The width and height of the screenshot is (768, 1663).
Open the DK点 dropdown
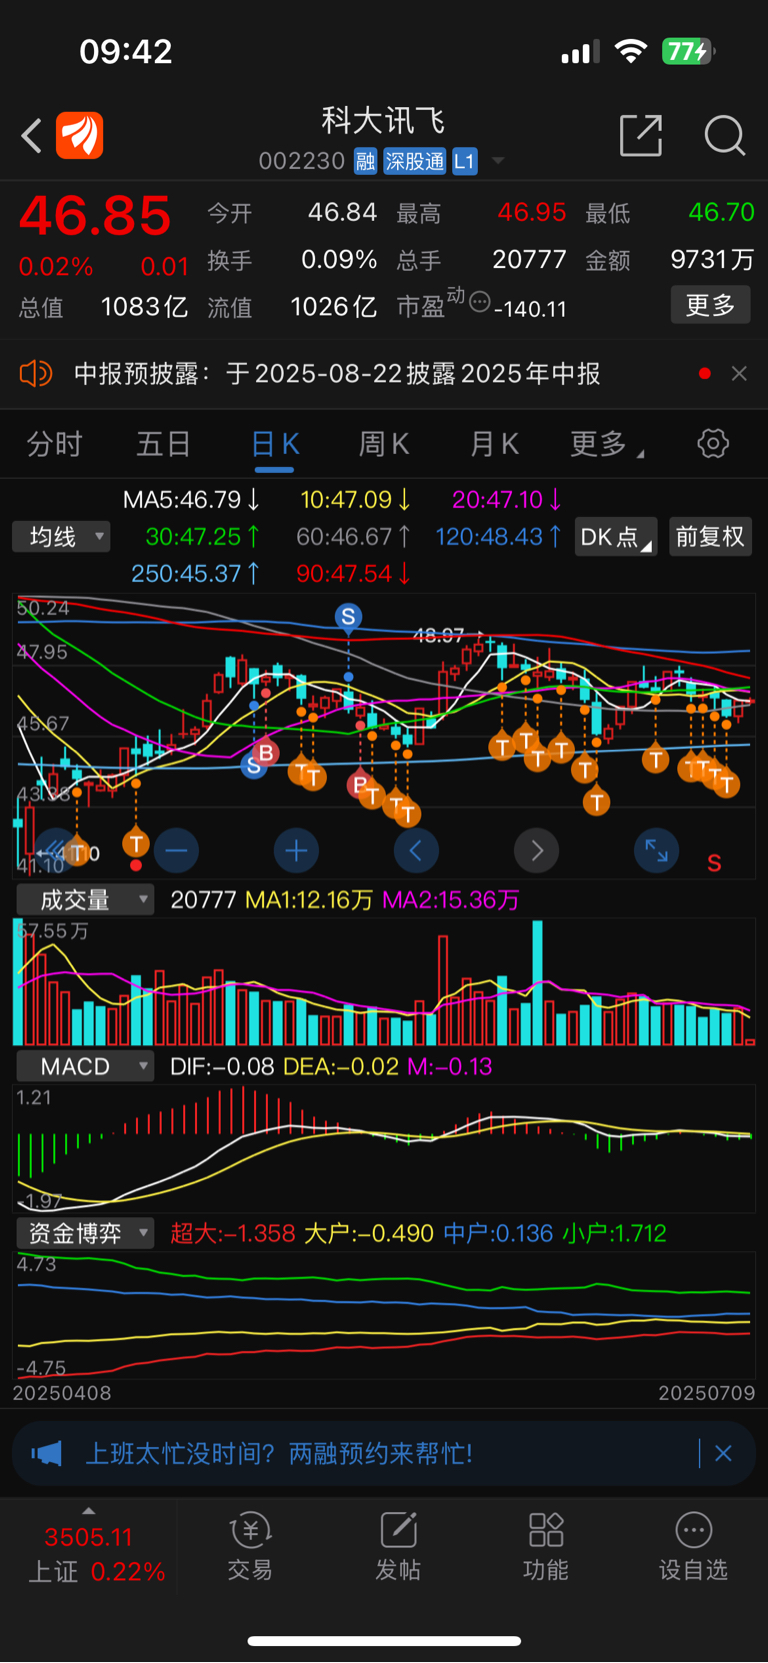(617, 537)
